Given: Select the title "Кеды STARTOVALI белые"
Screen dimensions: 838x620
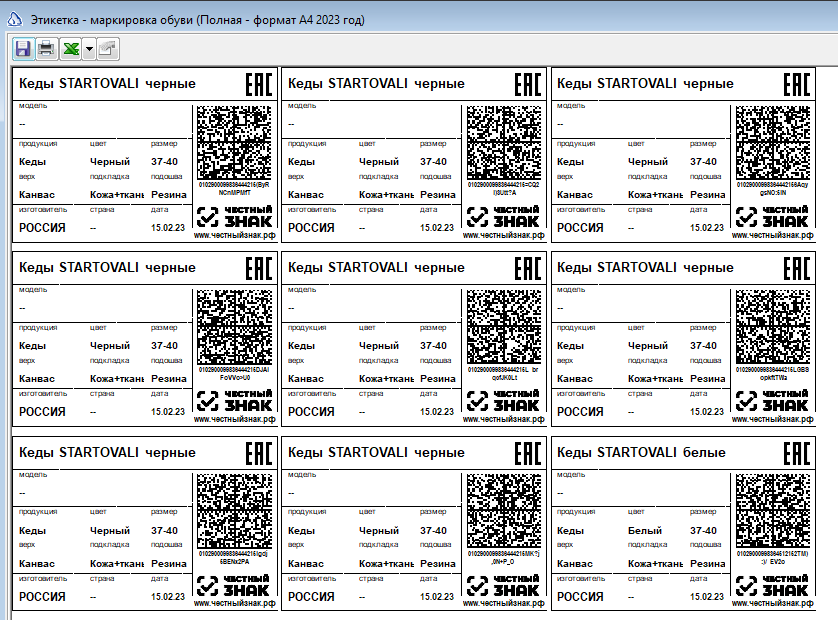Looking at the screenshot, I should [641, 453].
